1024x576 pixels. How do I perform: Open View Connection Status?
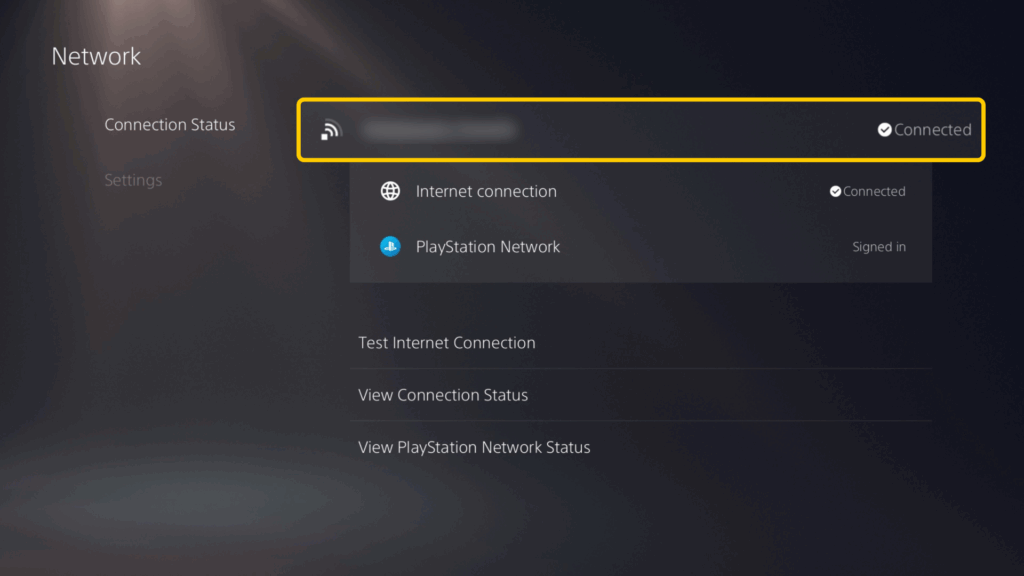[x=443, y=395]
